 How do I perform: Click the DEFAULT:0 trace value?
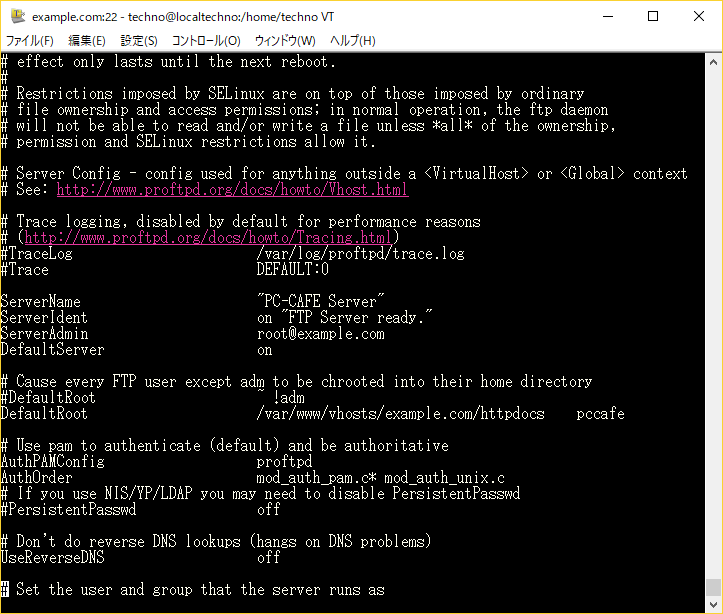pyautogui.click(x=293, y=270)
